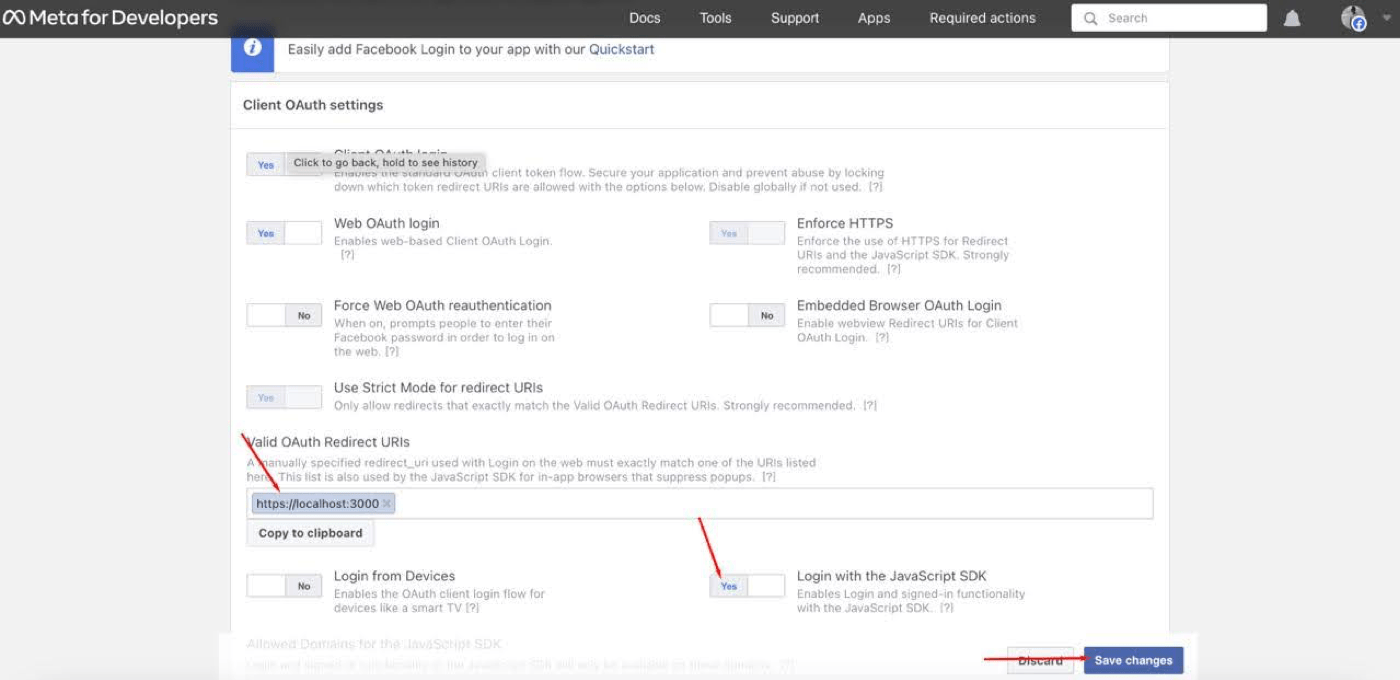Open notifications bell icon
The width and height of the screenshot is (1400, 680).
pyautogui.click(x=1292, y=18)
